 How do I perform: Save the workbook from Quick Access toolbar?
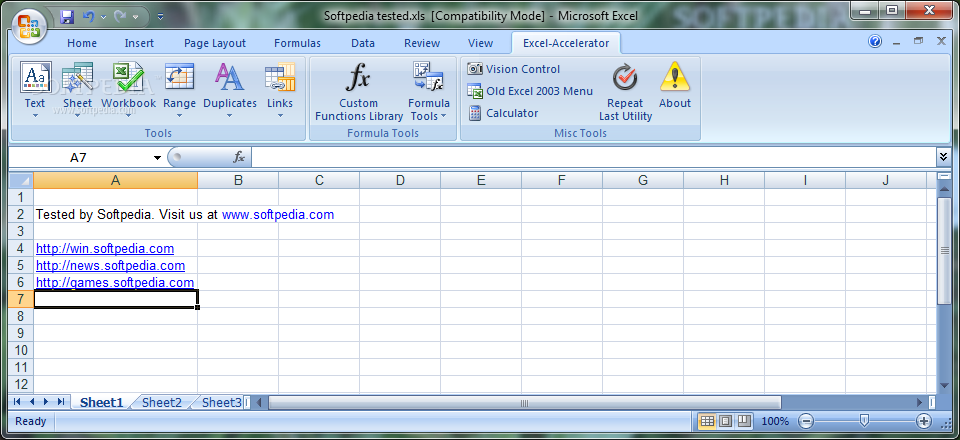coord(67,17)
